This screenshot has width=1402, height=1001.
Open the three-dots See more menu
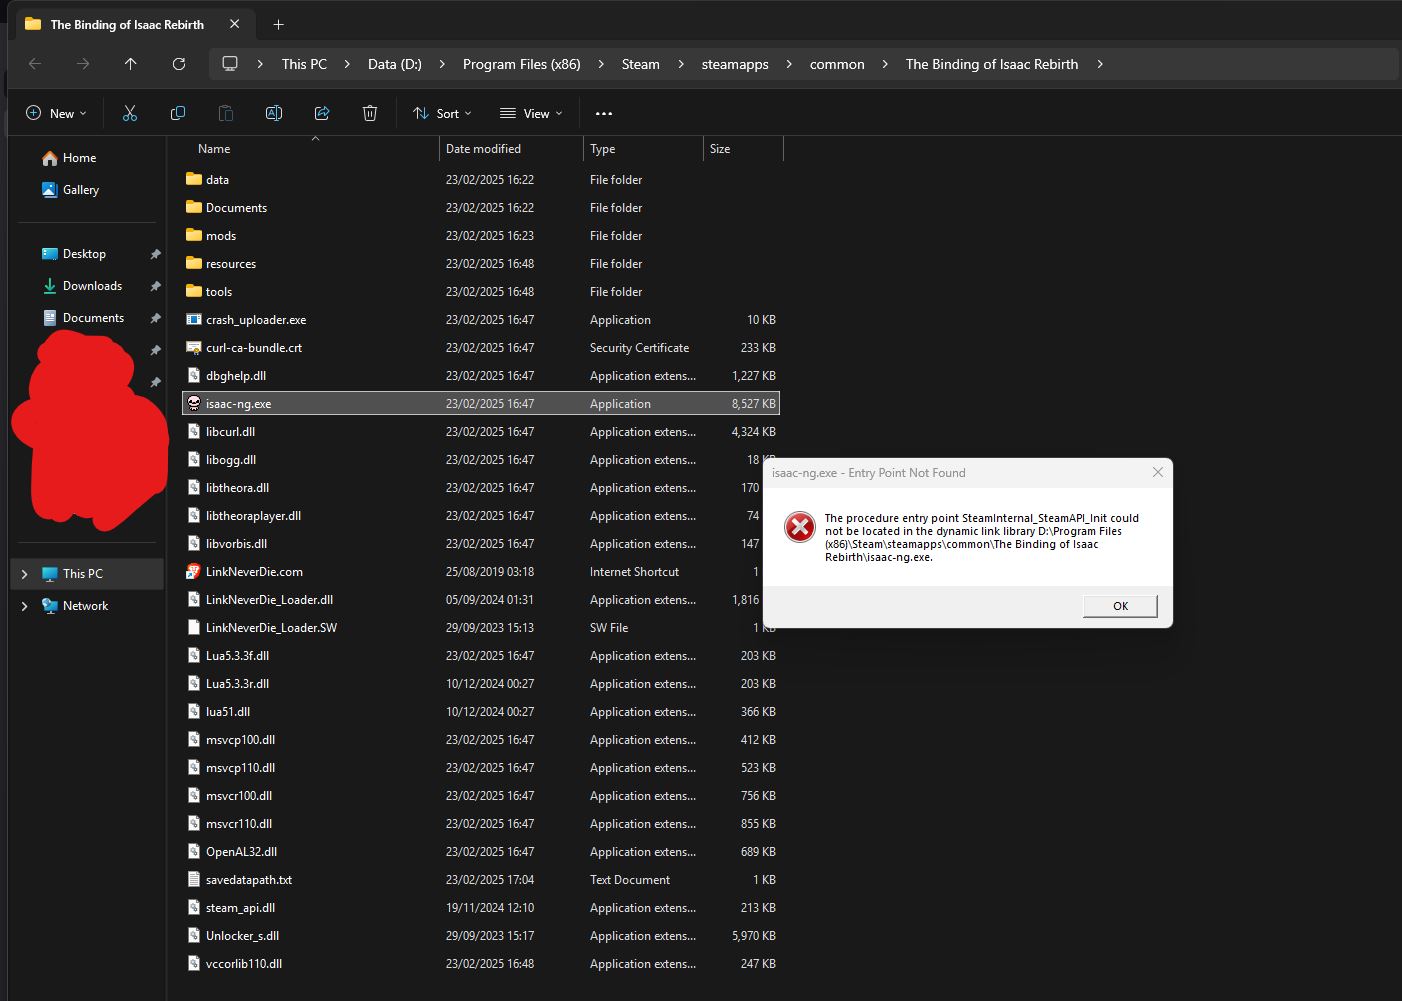603,113
